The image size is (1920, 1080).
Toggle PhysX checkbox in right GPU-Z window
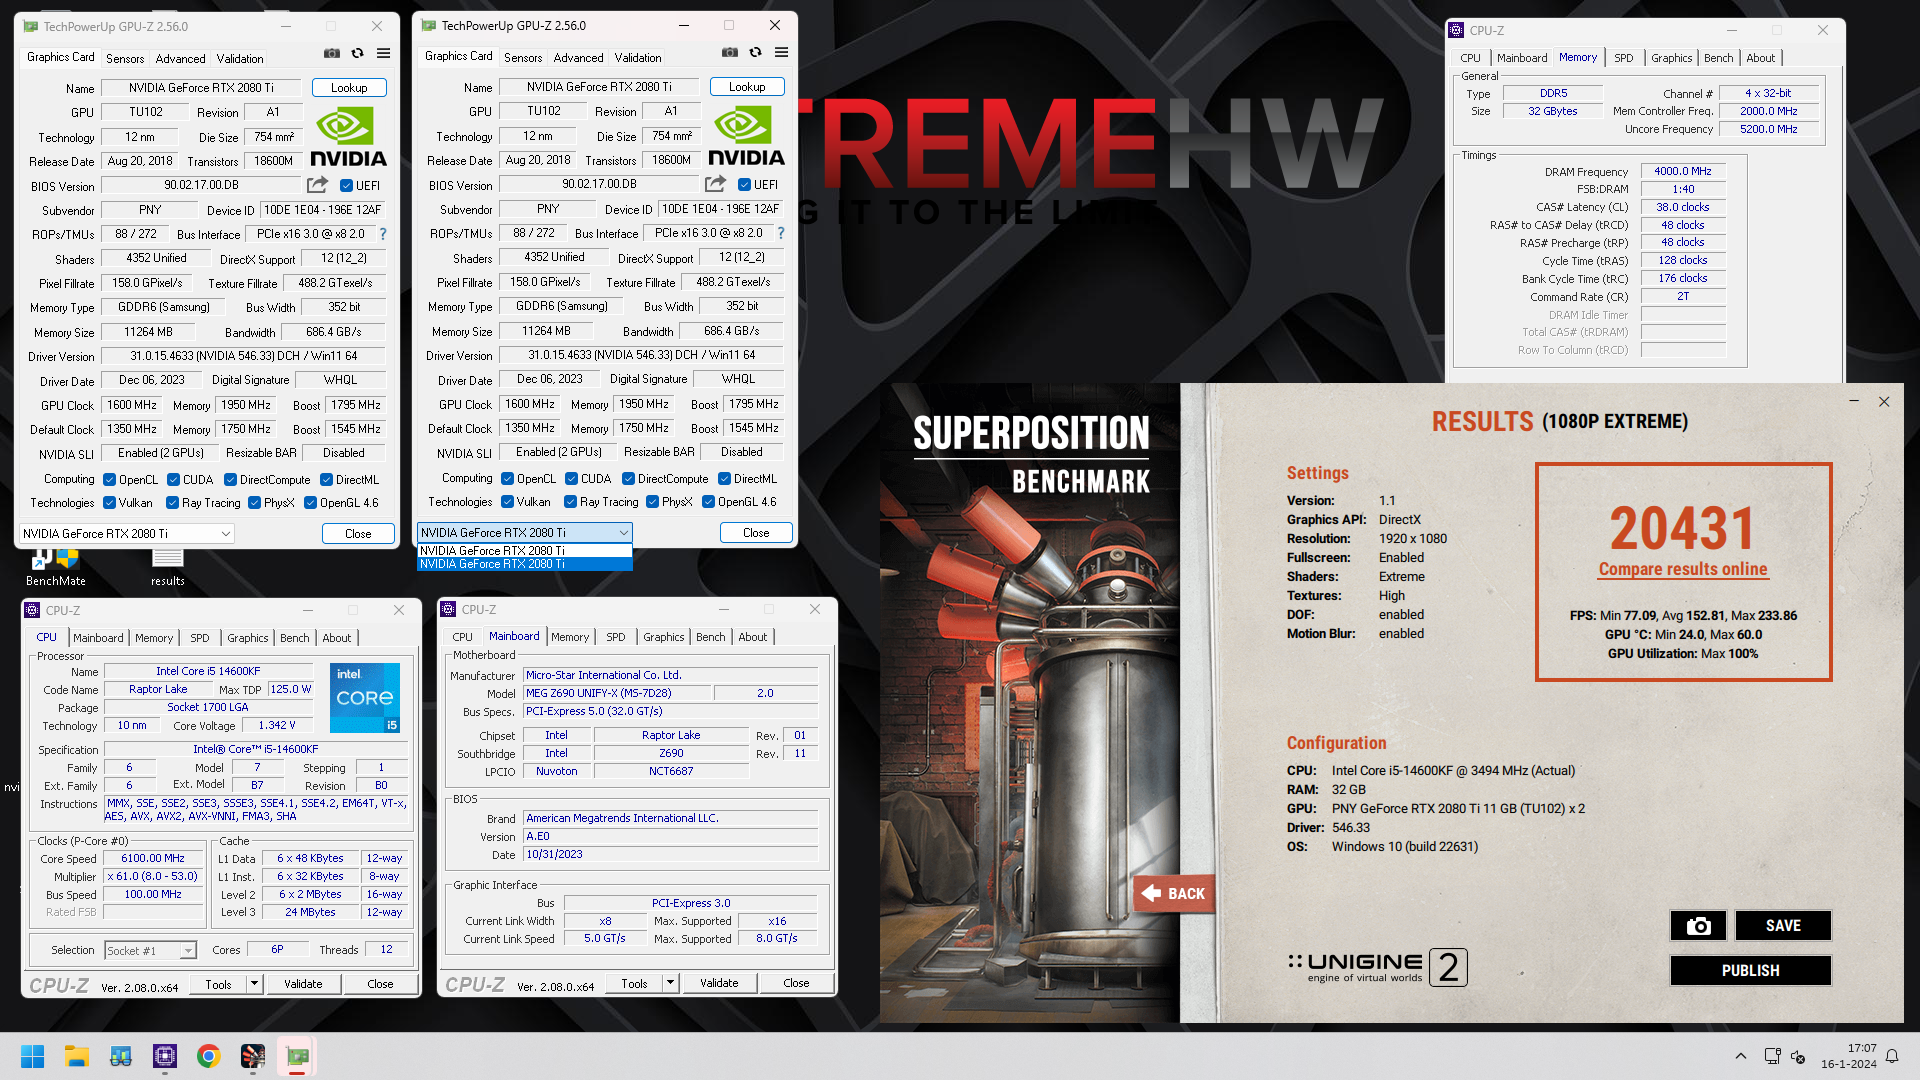[x=652, y=502]
